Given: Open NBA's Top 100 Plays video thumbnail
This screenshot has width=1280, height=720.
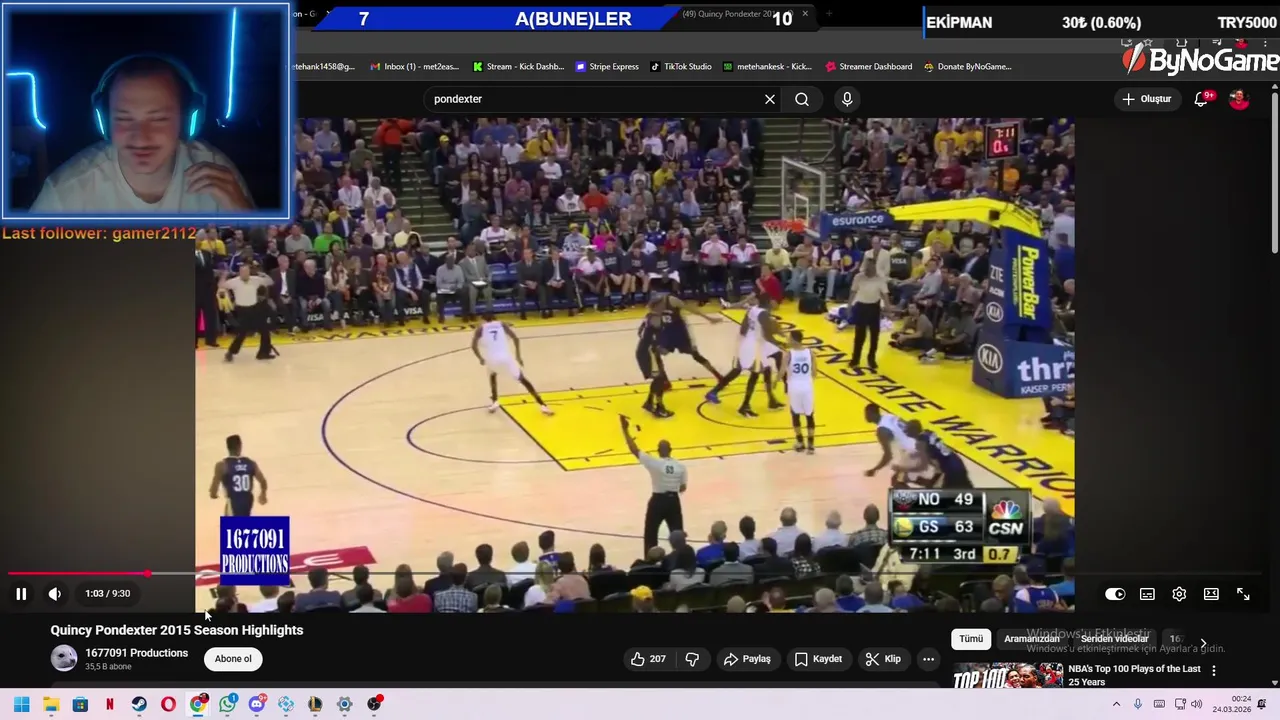Looking at the screenshot, I should pos(1007,676).
